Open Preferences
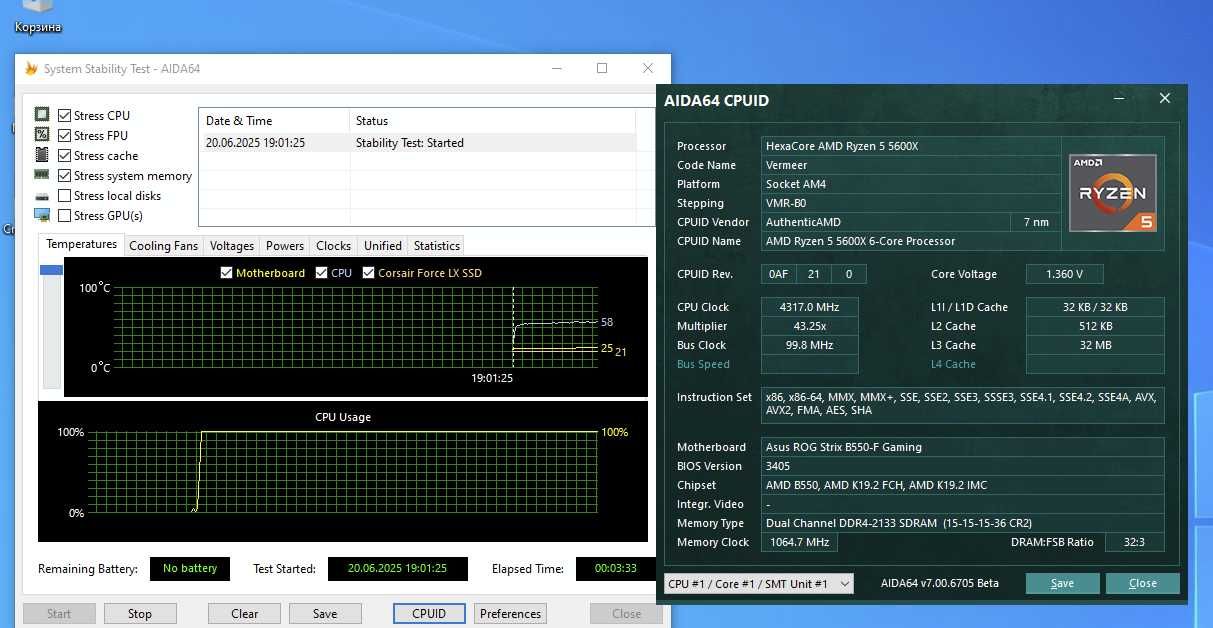Screen dimensions: 1213x628 coord(511,614)
